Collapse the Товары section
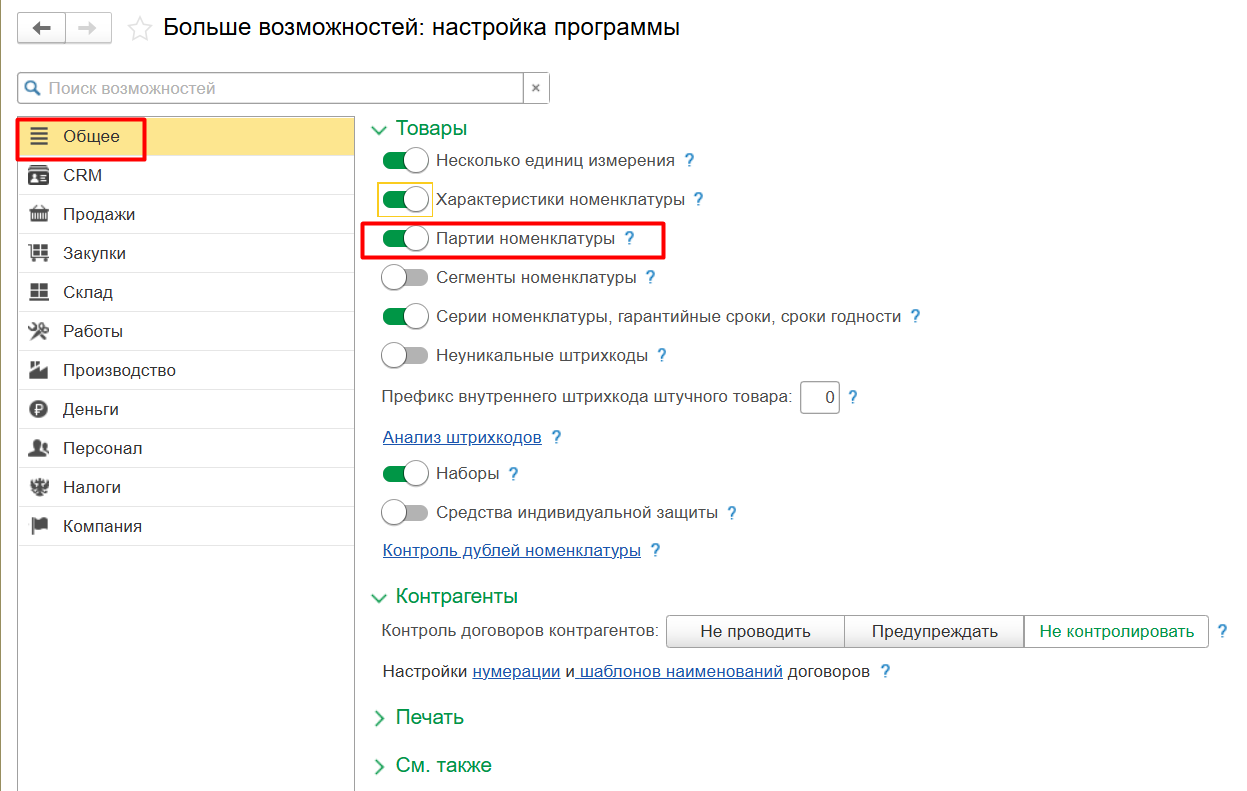 (x=379, y=129)
